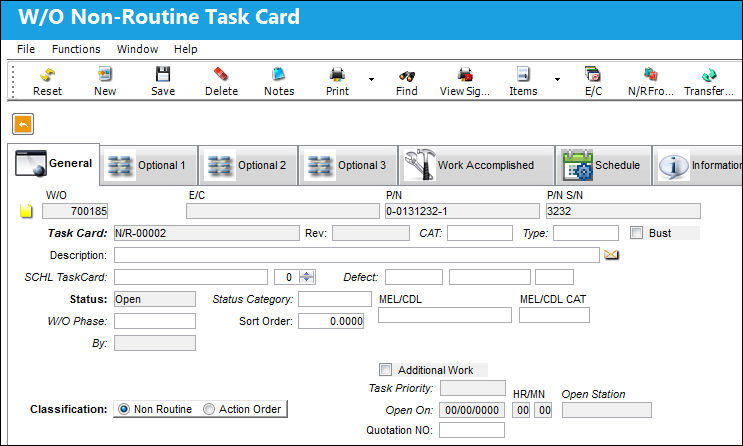Open the Information tab
The width and height of the screenshot is (743, 446).
click(x=698, y=165)
